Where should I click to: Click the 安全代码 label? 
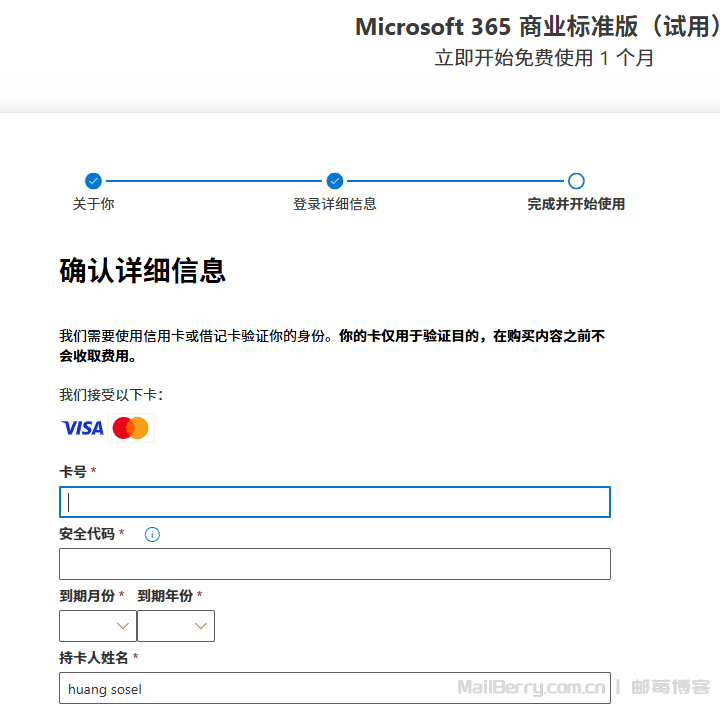click(x=87, y=534)
